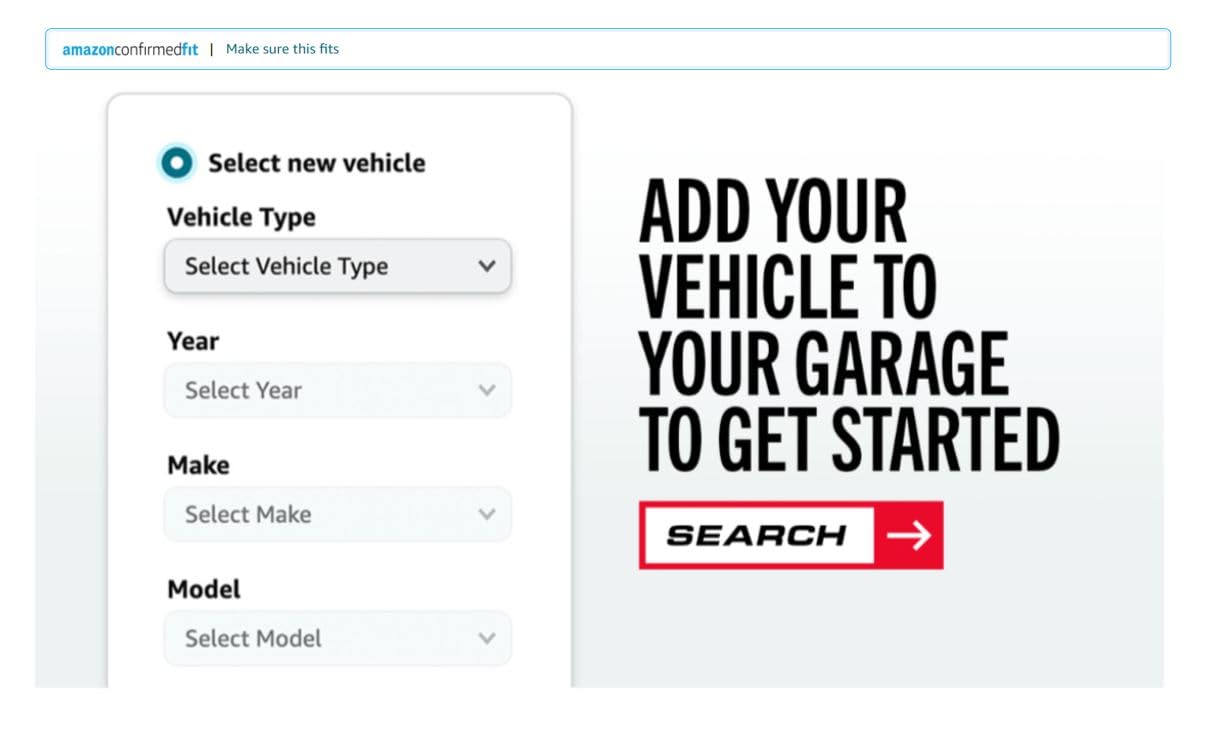
Task: Click empty area of the confirmed fit bar
Action: (750, 49)
